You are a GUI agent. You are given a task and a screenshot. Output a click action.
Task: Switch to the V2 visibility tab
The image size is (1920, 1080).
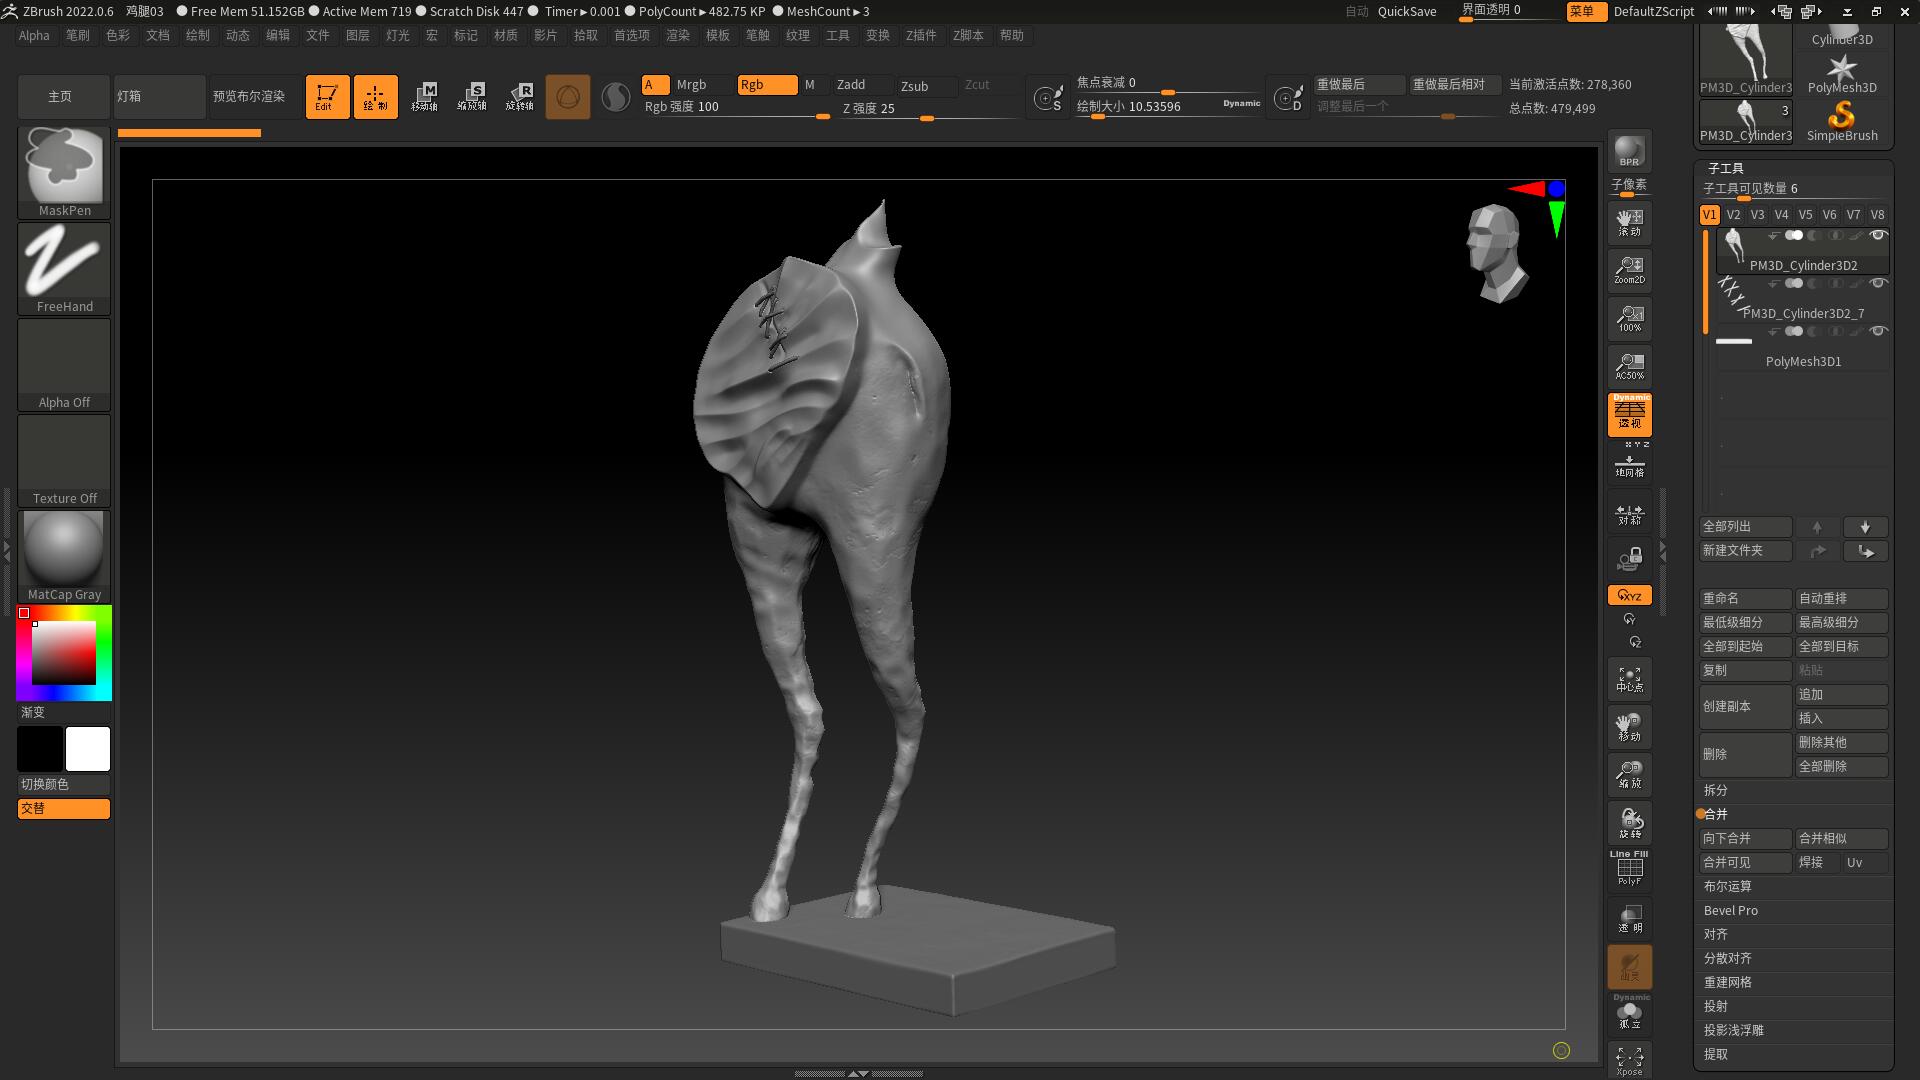1733,214
